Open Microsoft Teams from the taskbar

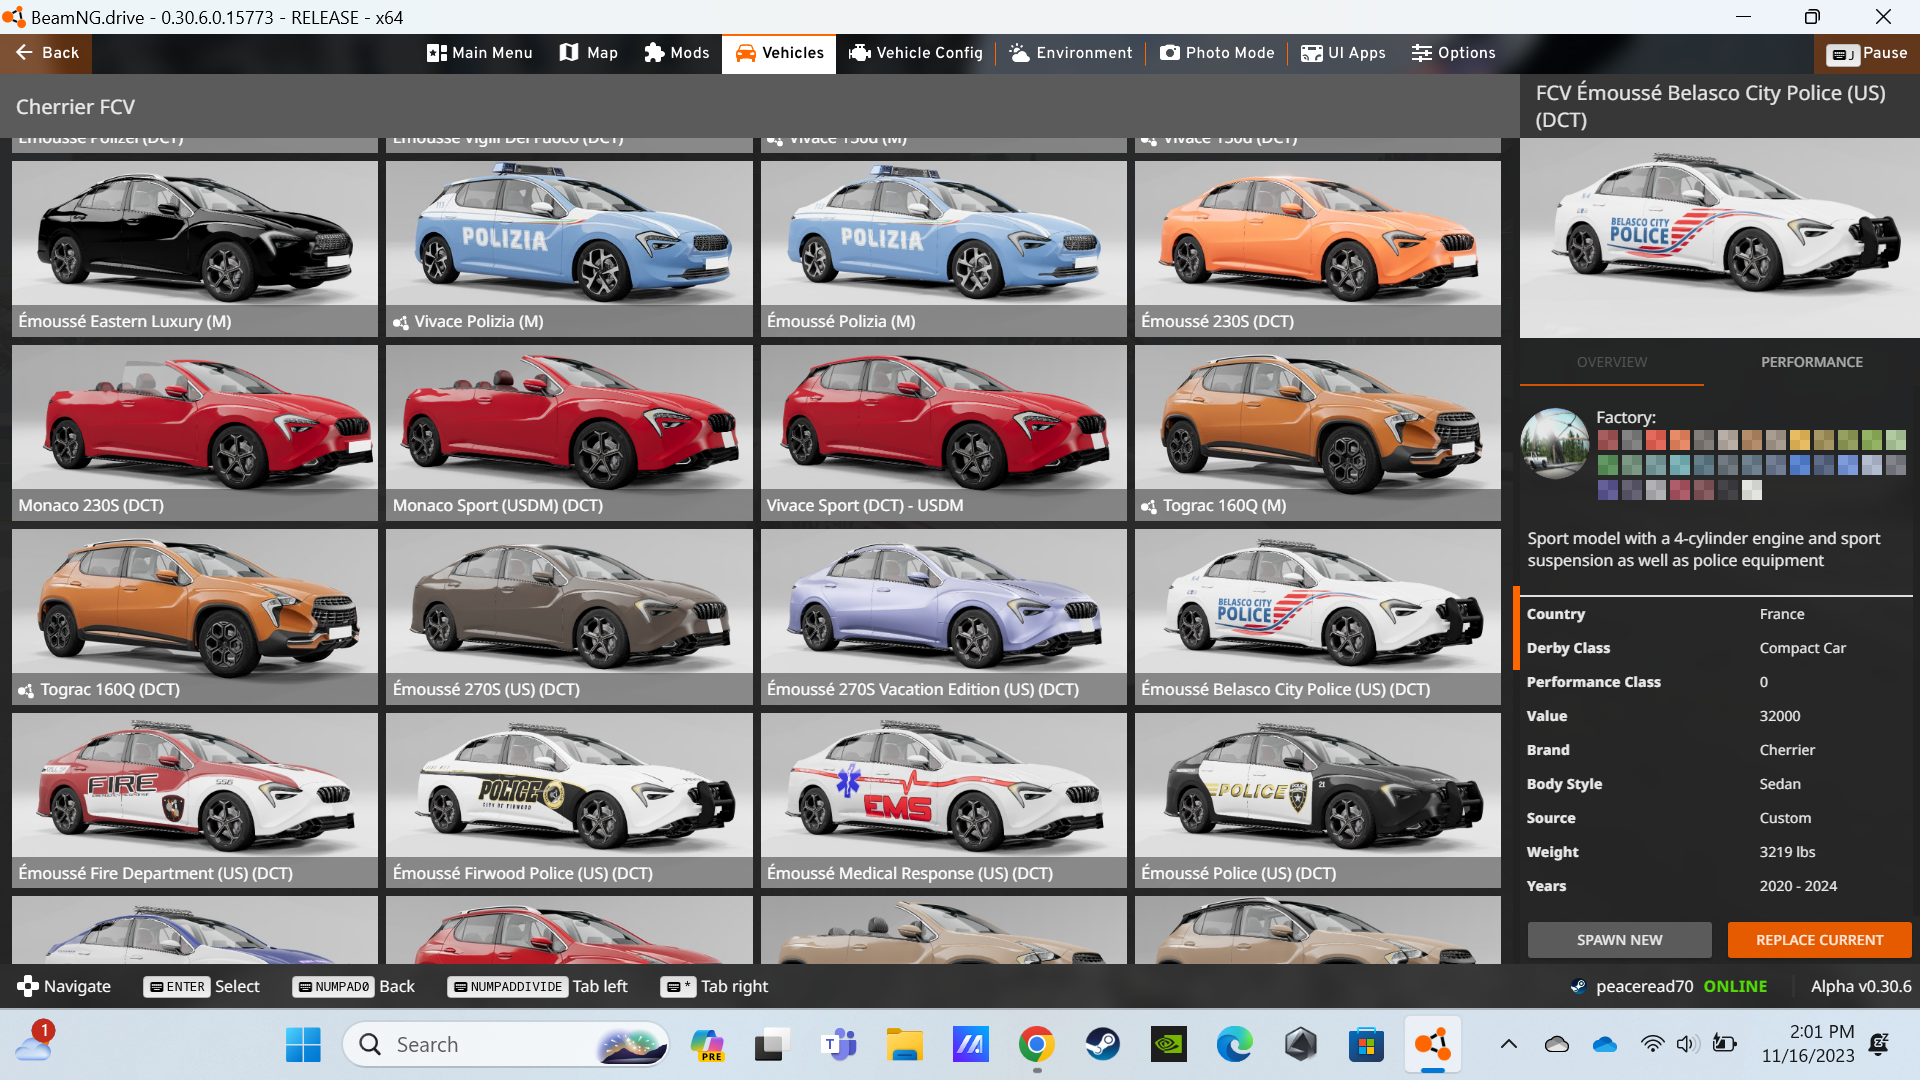[839, 1045]
